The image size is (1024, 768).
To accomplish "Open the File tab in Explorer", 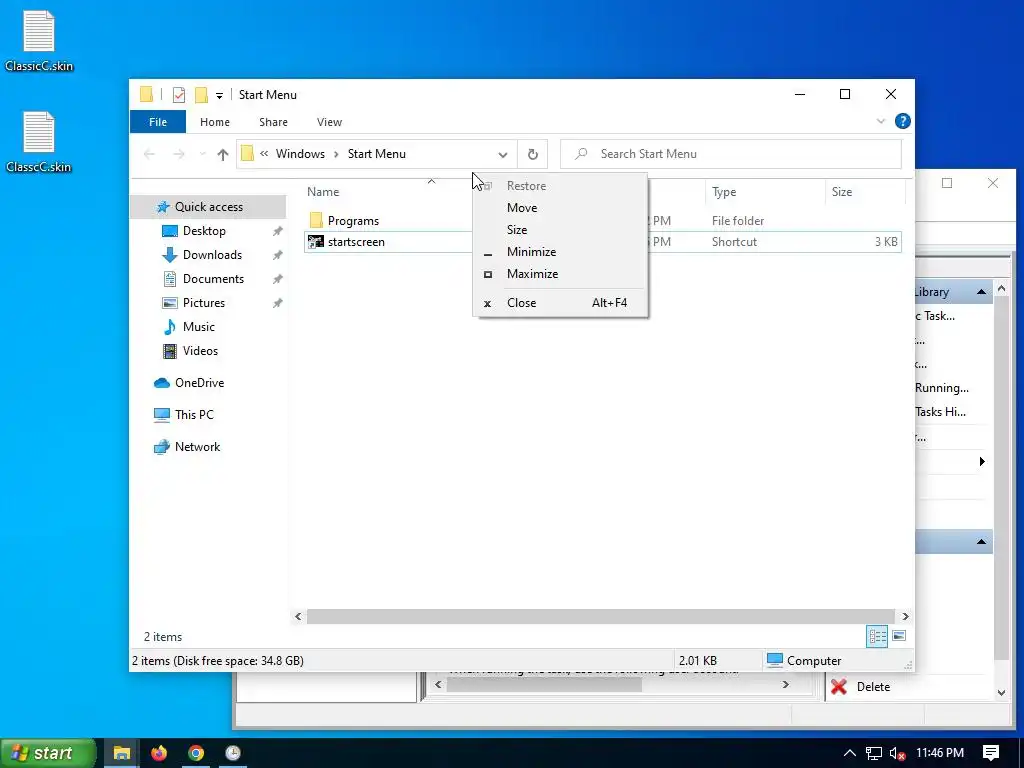I will click(158, 122).
